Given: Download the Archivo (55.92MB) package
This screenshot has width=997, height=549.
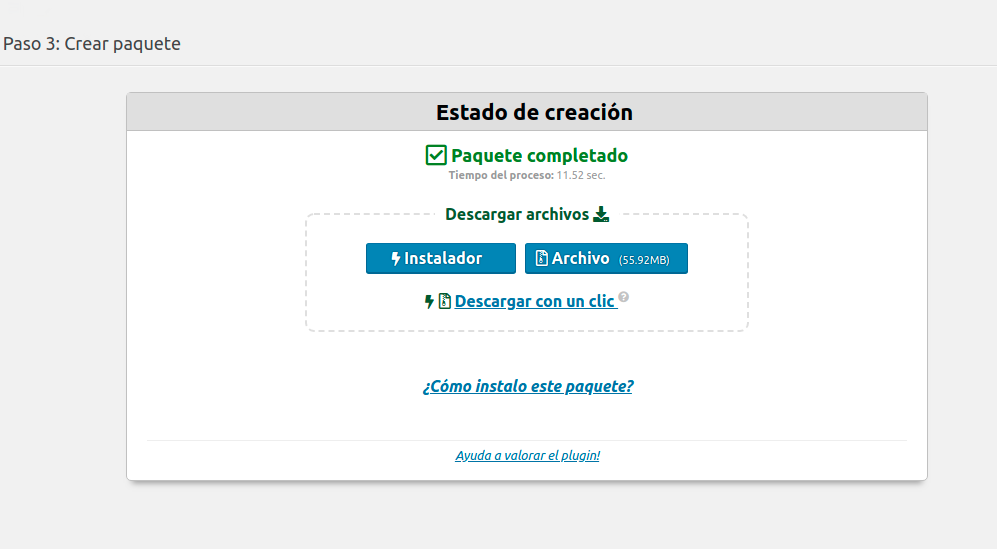Looking at the screenshot, I should tap(606, 258).
